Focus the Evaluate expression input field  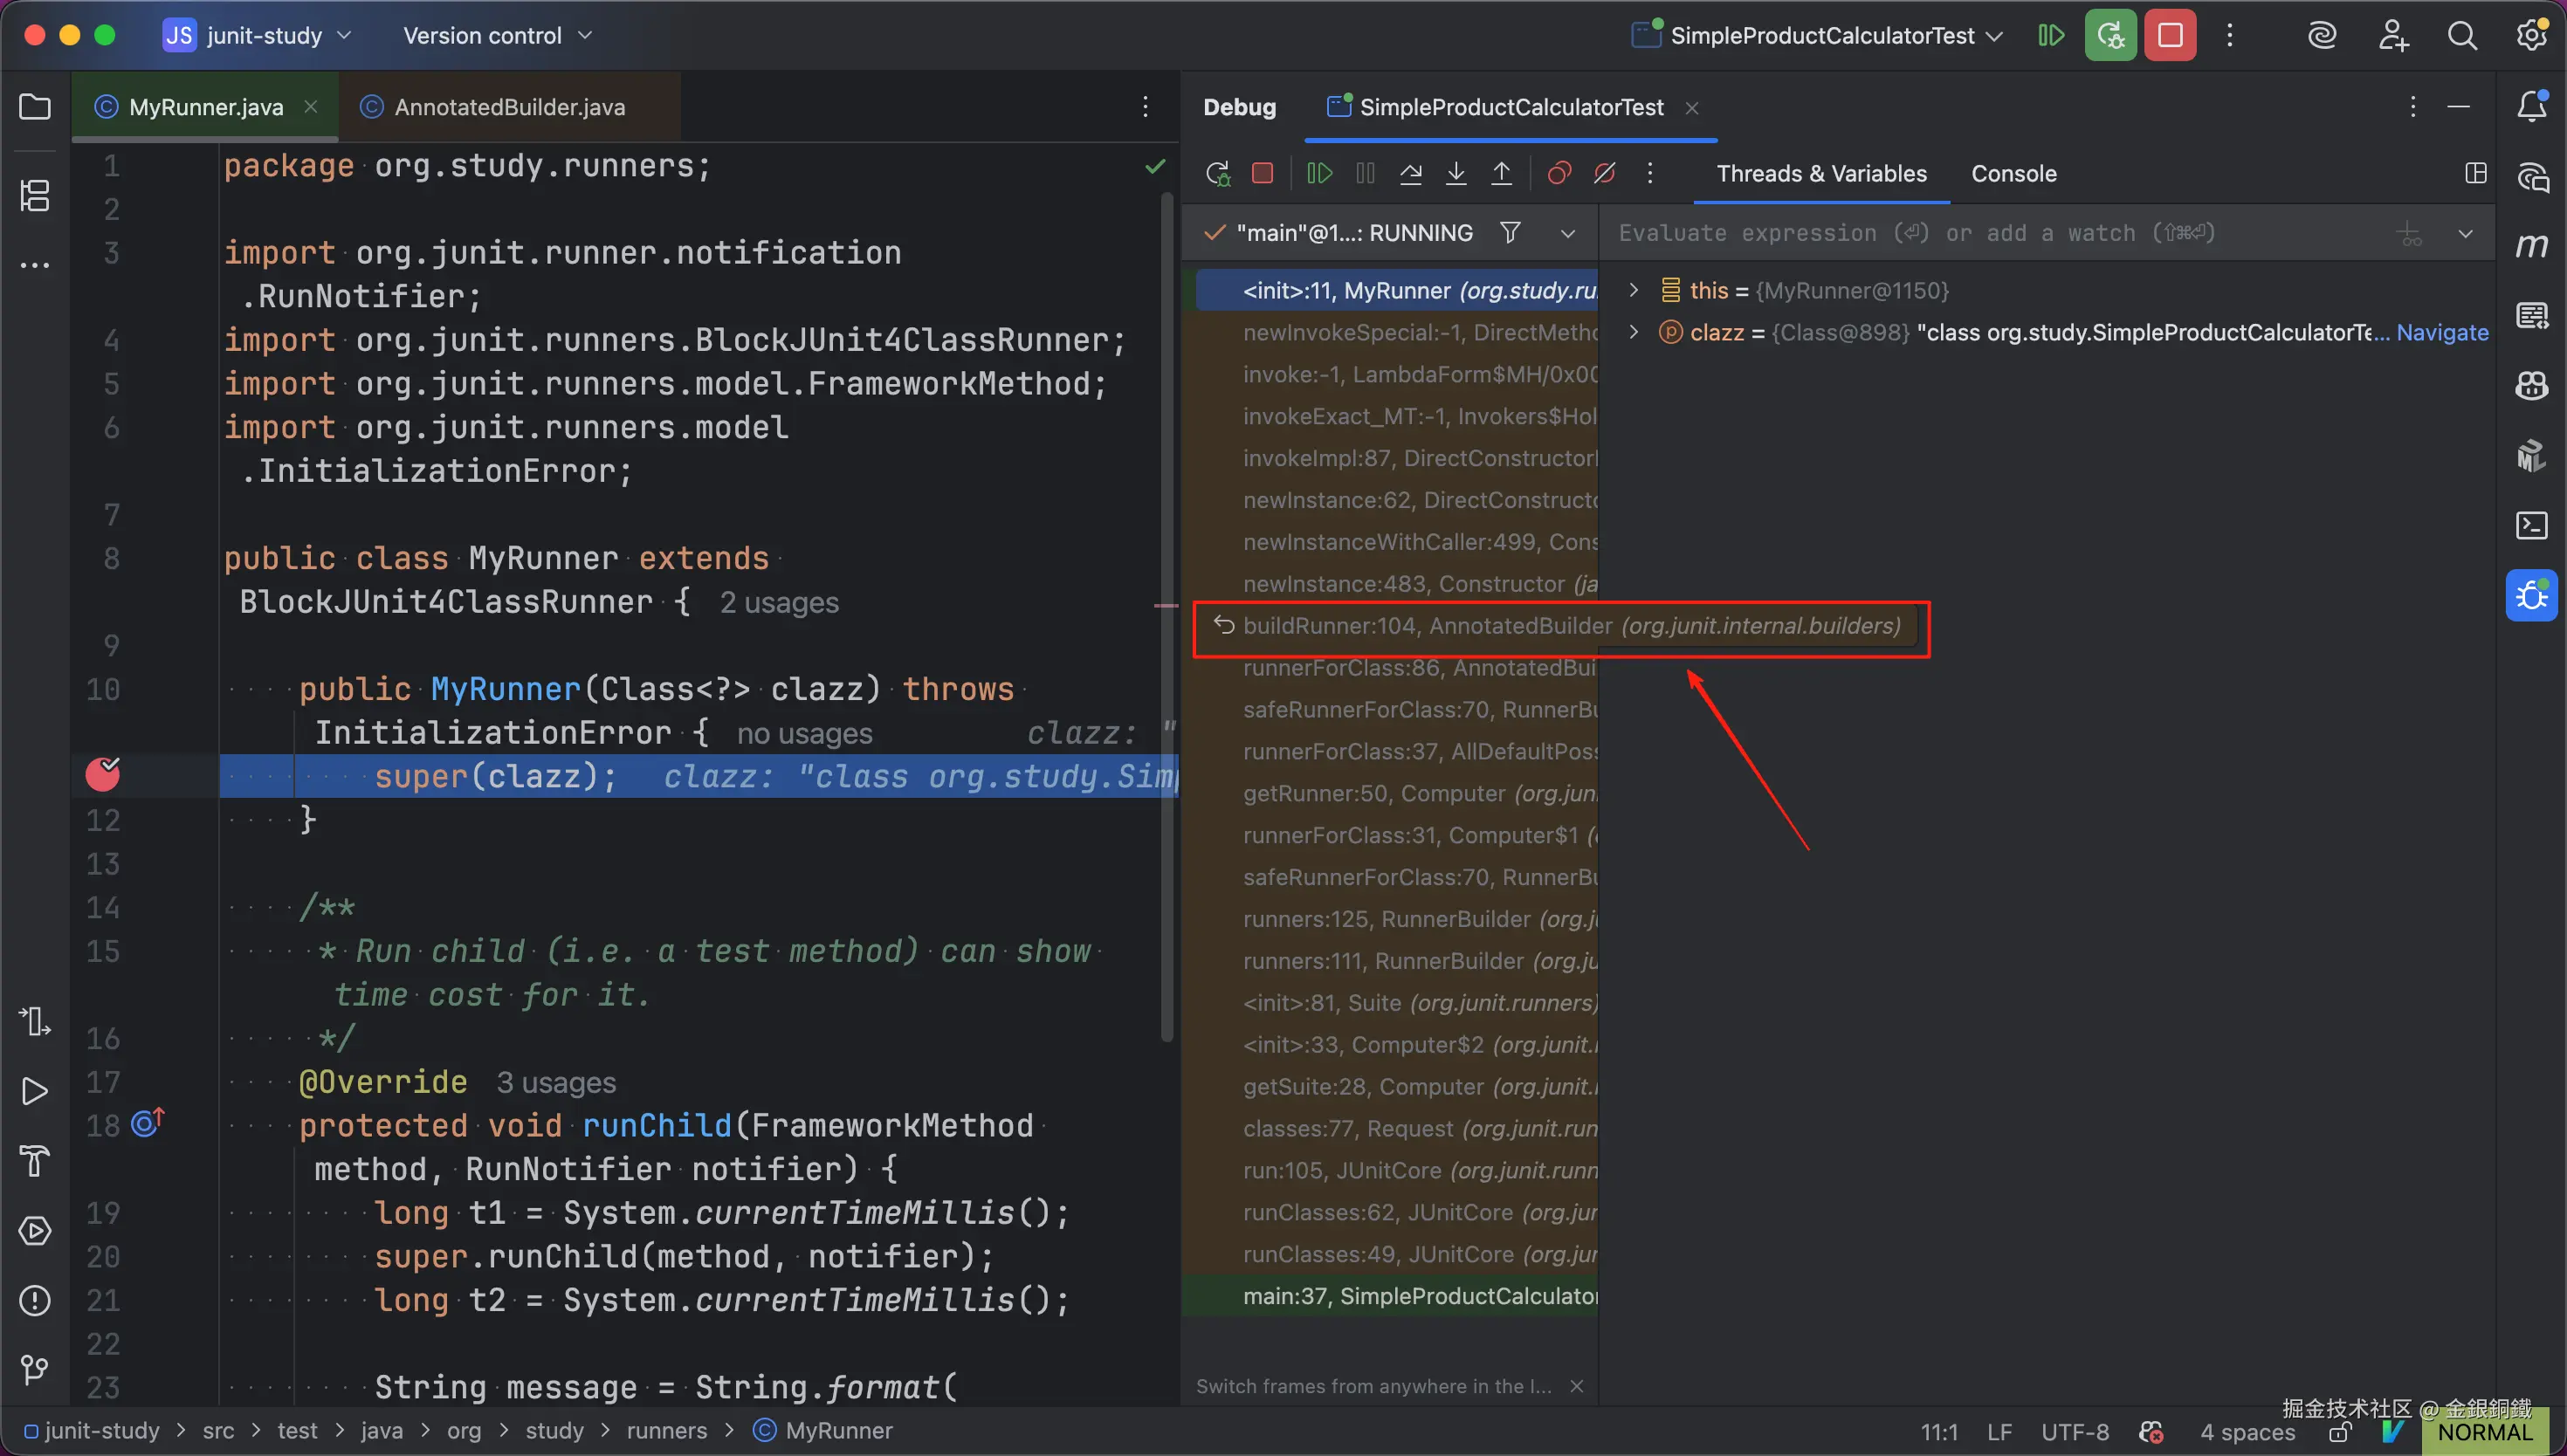click(x=2000, y=234)
